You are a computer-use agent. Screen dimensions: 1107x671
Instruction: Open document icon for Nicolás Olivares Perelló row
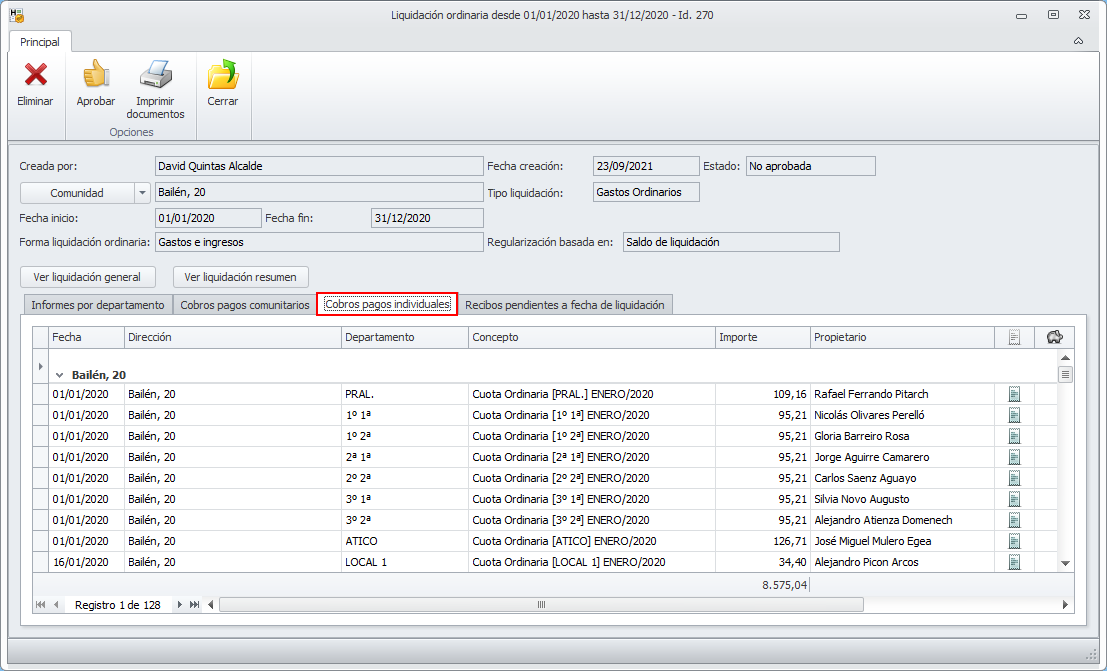pos(1015,415)
